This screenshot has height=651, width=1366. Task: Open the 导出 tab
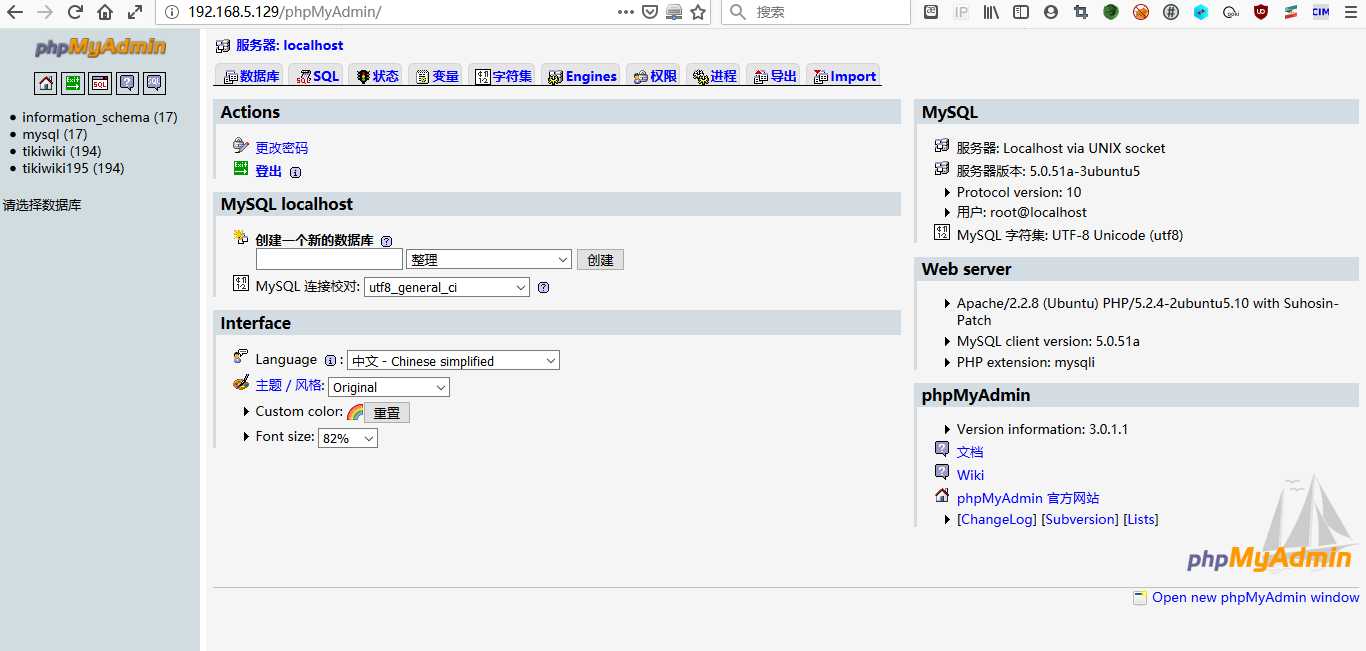pyautogui.click(x=774, y=76)
